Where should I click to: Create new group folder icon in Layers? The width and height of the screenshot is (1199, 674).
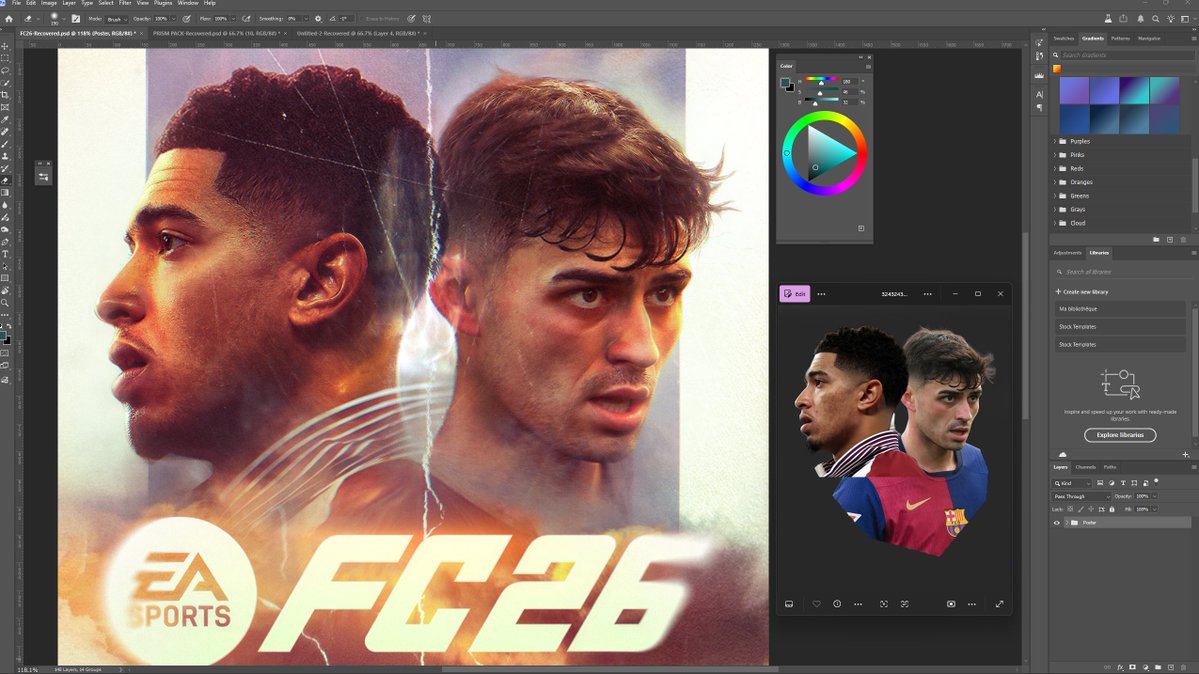click(1158, 667)
